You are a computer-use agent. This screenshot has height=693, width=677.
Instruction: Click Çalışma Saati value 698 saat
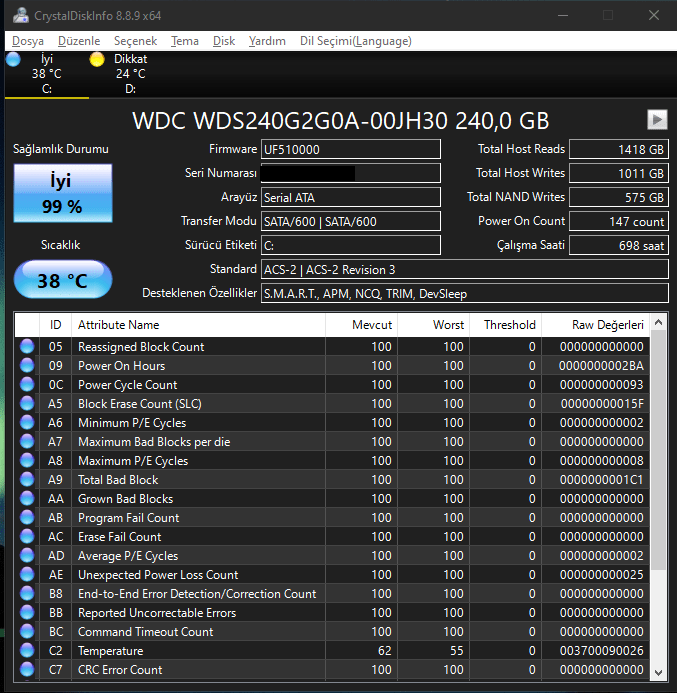(619, 245)
